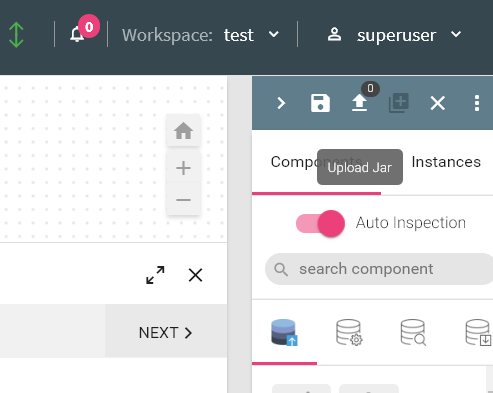Open the notifications bell
Screen dimensions: 493x393
pos(77,34)
